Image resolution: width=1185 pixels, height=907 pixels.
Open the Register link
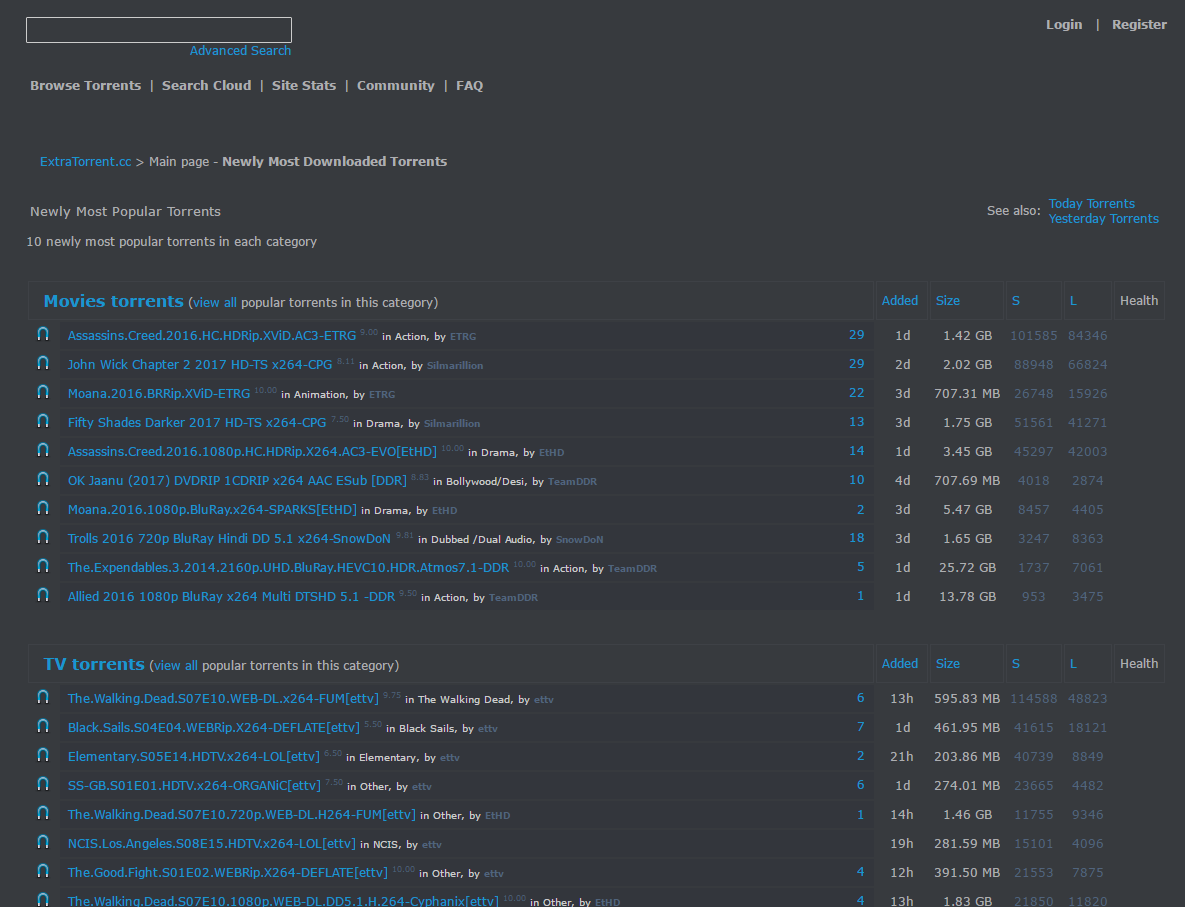click(x=1139, y=25)
